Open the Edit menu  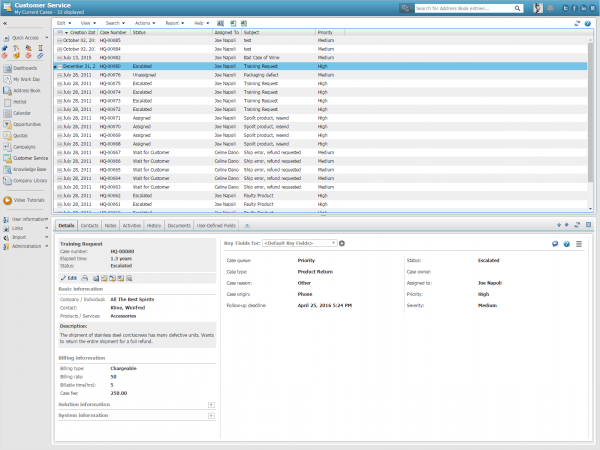pos(64,23)
